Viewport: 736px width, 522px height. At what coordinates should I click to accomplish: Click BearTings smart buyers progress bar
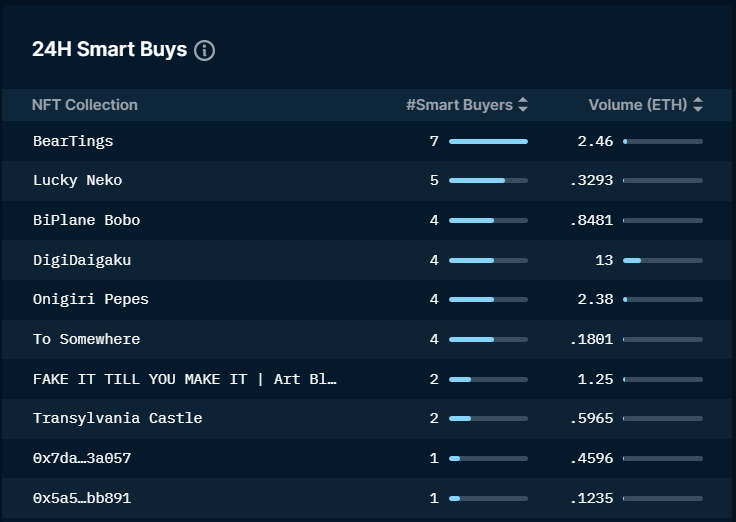coord(488,142)
